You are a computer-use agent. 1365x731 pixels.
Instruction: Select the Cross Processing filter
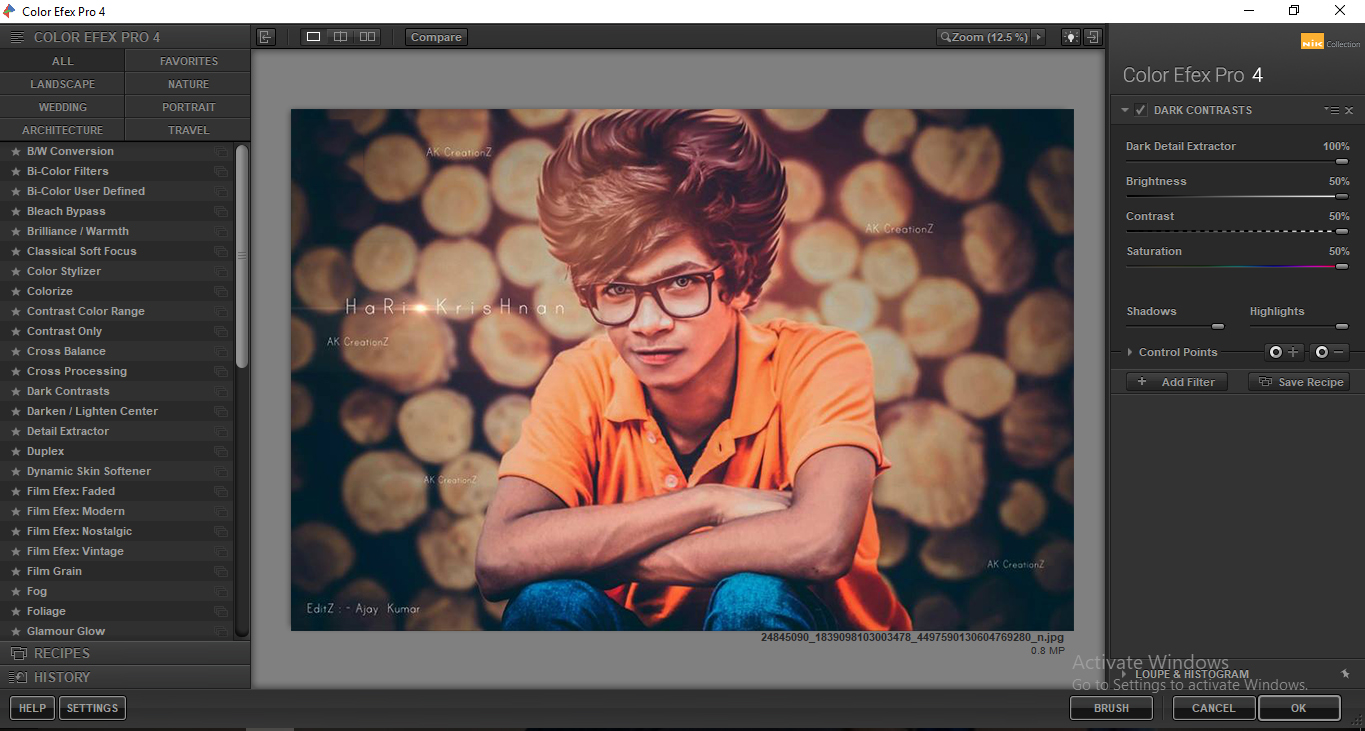(117, 372)
